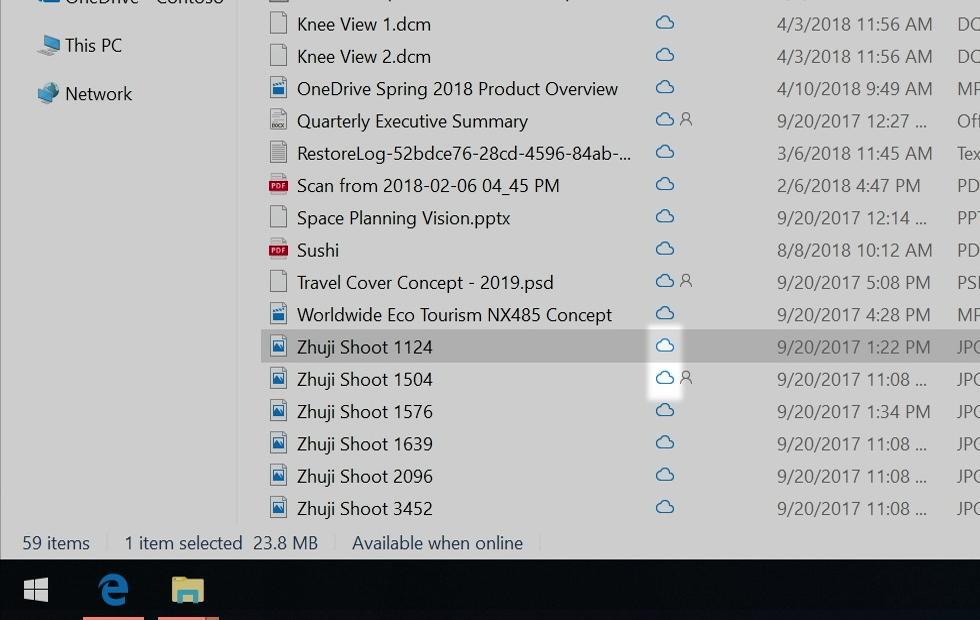Click the image icon of Worldwide Eco Tourism NX485 Concept
This screenshot has width=980, height=620.
[278, 314]
